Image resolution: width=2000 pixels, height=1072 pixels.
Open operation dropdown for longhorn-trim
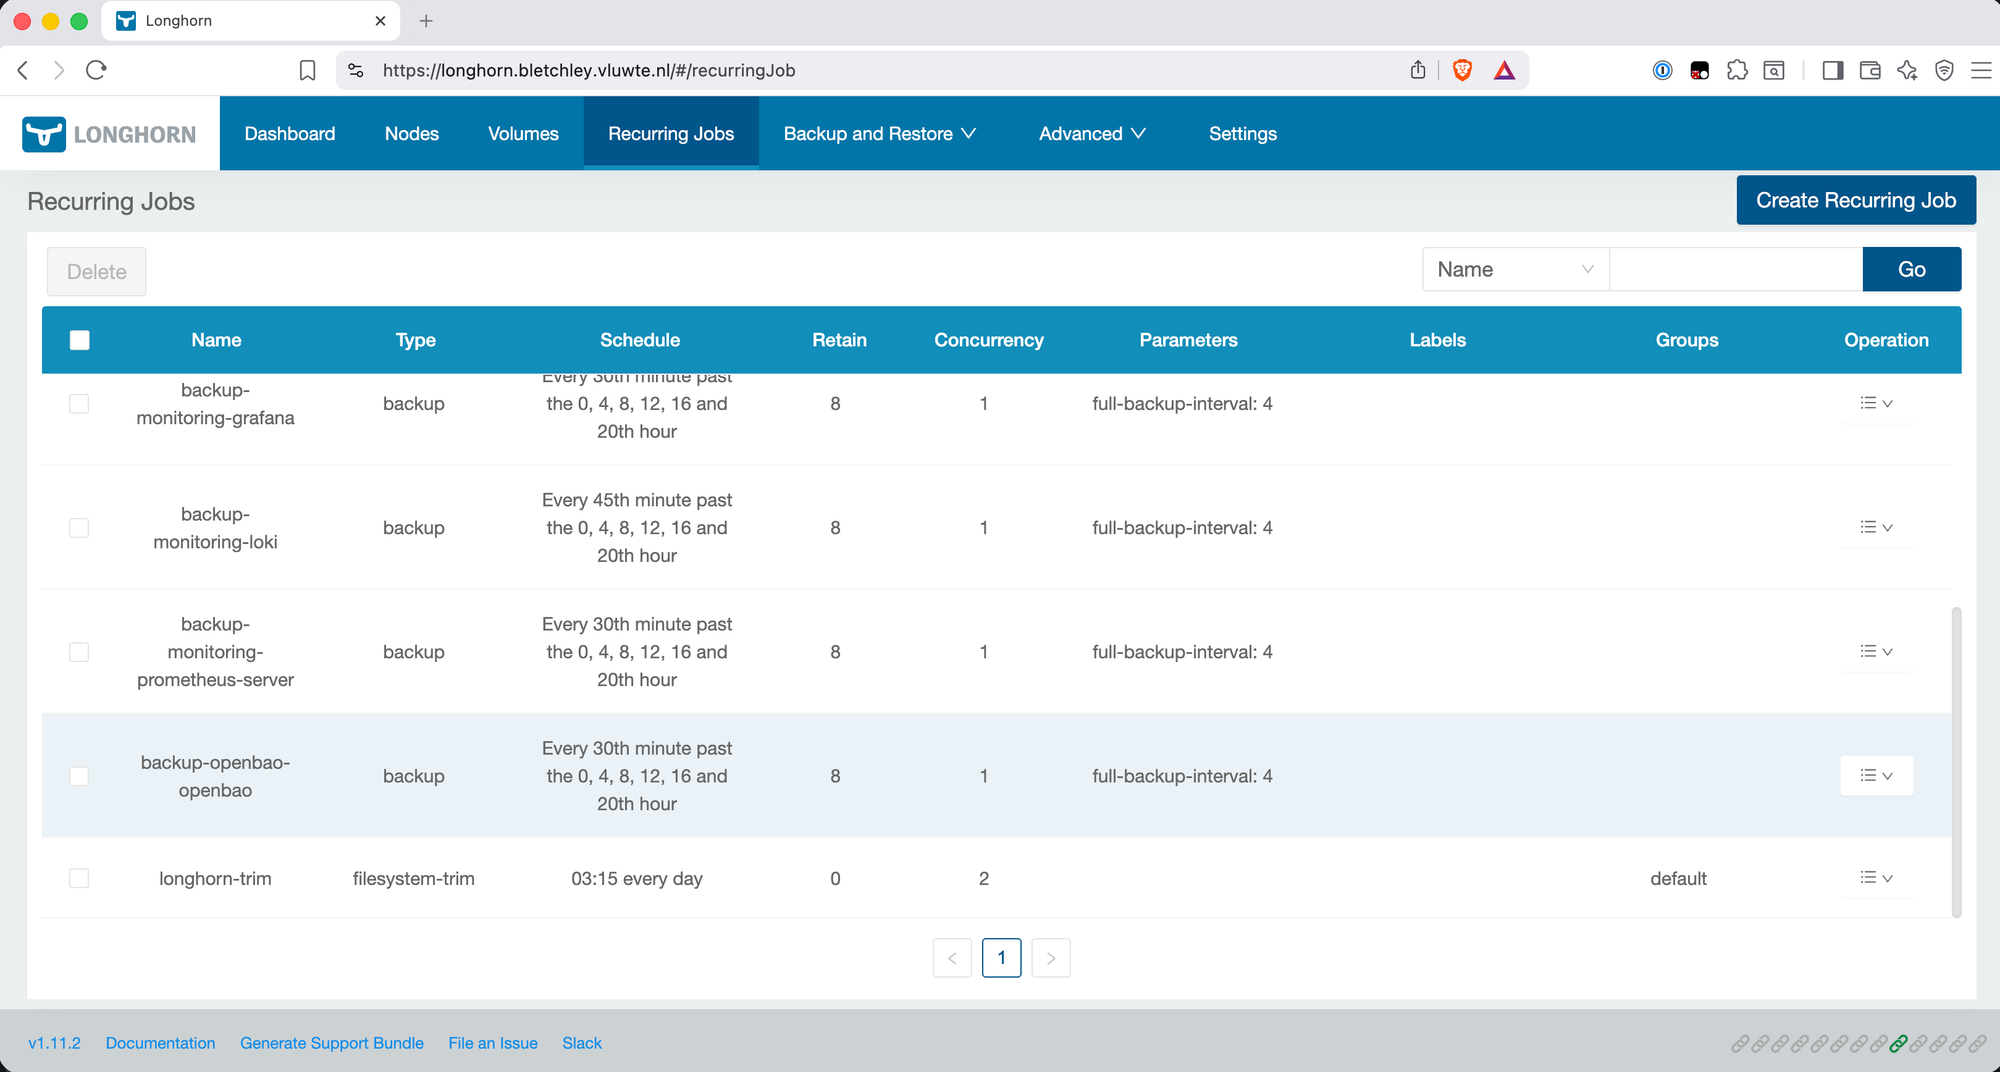[1876, 878]
